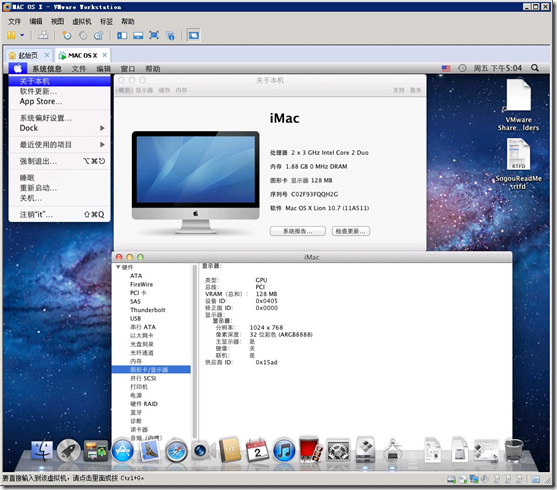Image resolution: width=557 pixels, height=490 pixels.
Task: Select 硬件 RAID in the hardware list
Action: point(144,404)
